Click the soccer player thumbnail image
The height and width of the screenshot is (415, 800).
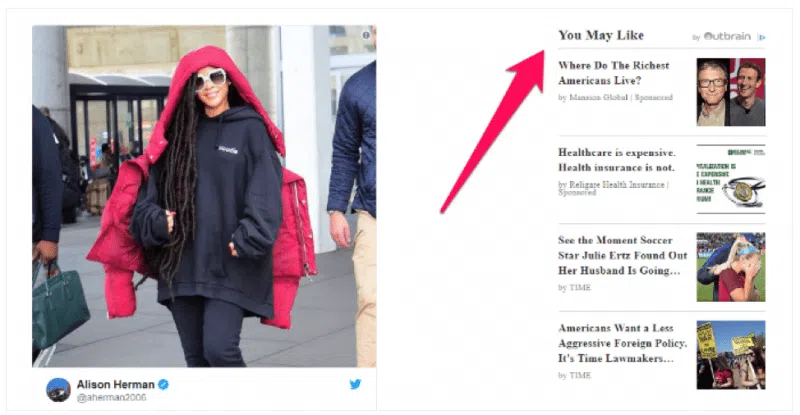click(x=731, y=267)
